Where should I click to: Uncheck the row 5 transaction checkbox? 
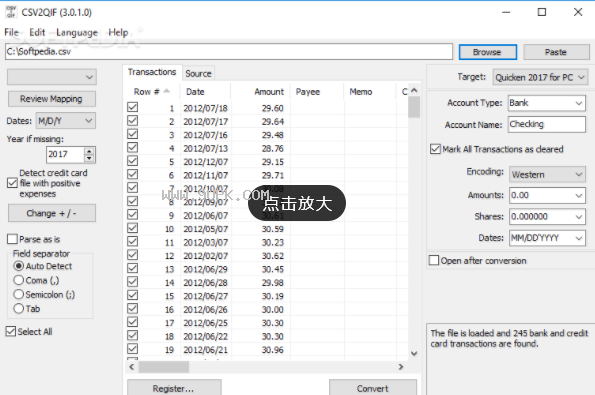click(132, 161)
